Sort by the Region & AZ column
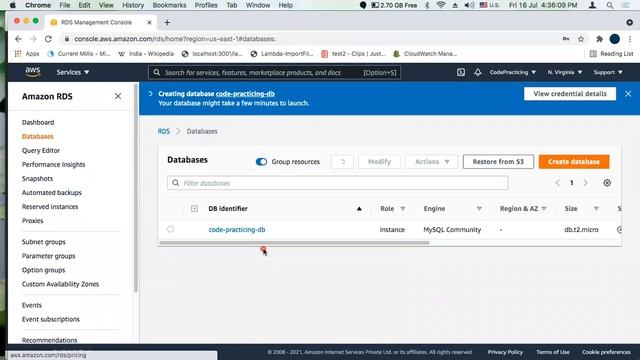640x360 pixels. coord(544,209)
